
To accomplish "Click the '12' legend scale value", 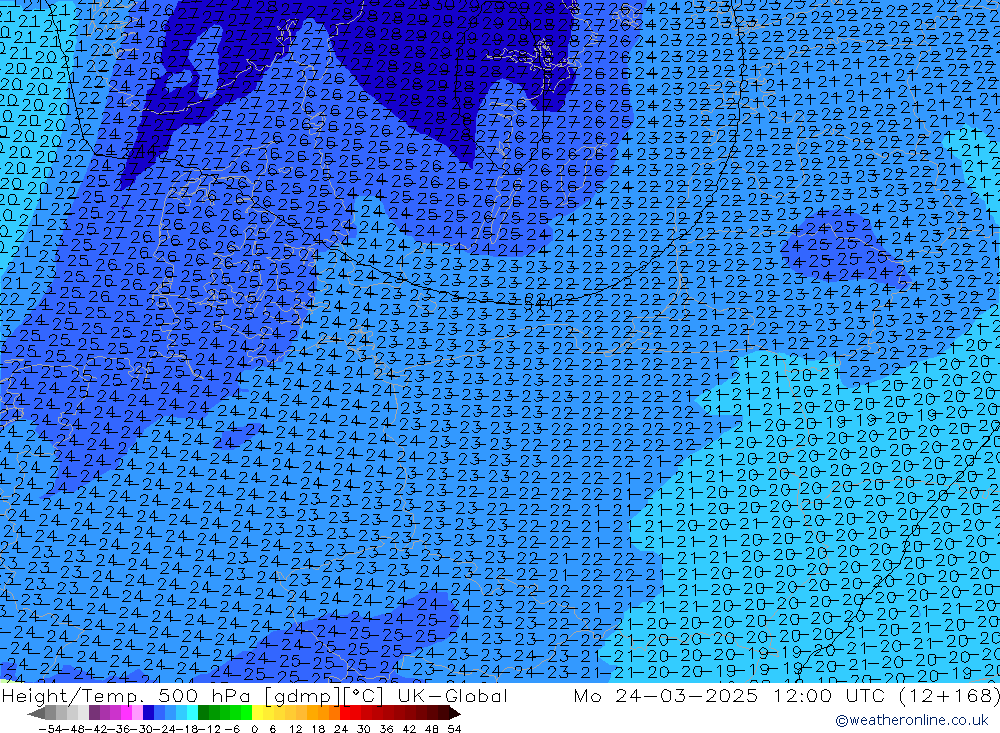I will [295, 729].
